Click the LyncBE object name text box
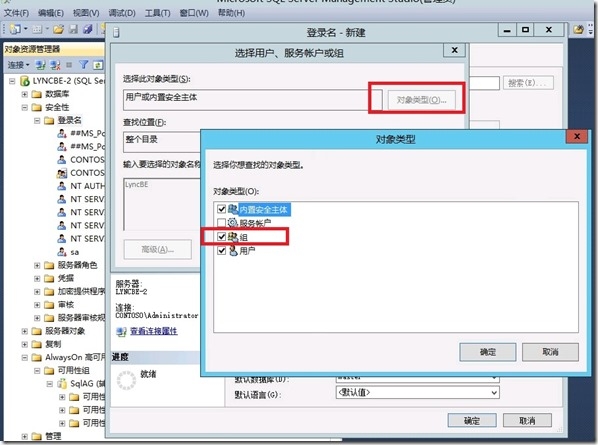Image resolution: width=598 pixels, height=445 pixels. pos(161,204)
